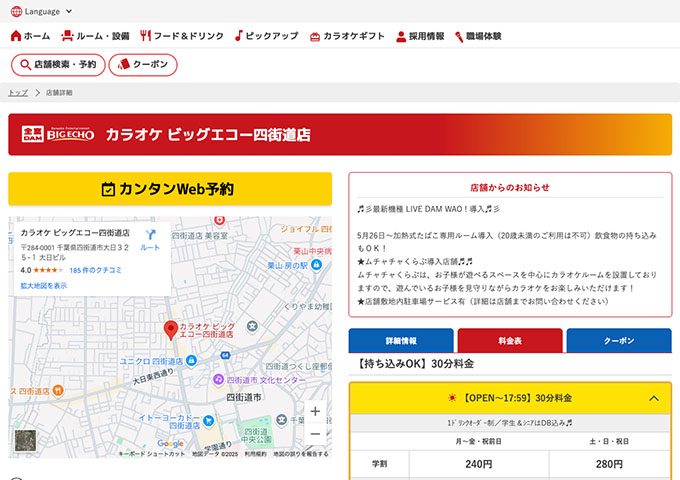The height and width of the screenshot is (480, 680).
Task: Open 利用規約 map link
Action: [255, 454]
